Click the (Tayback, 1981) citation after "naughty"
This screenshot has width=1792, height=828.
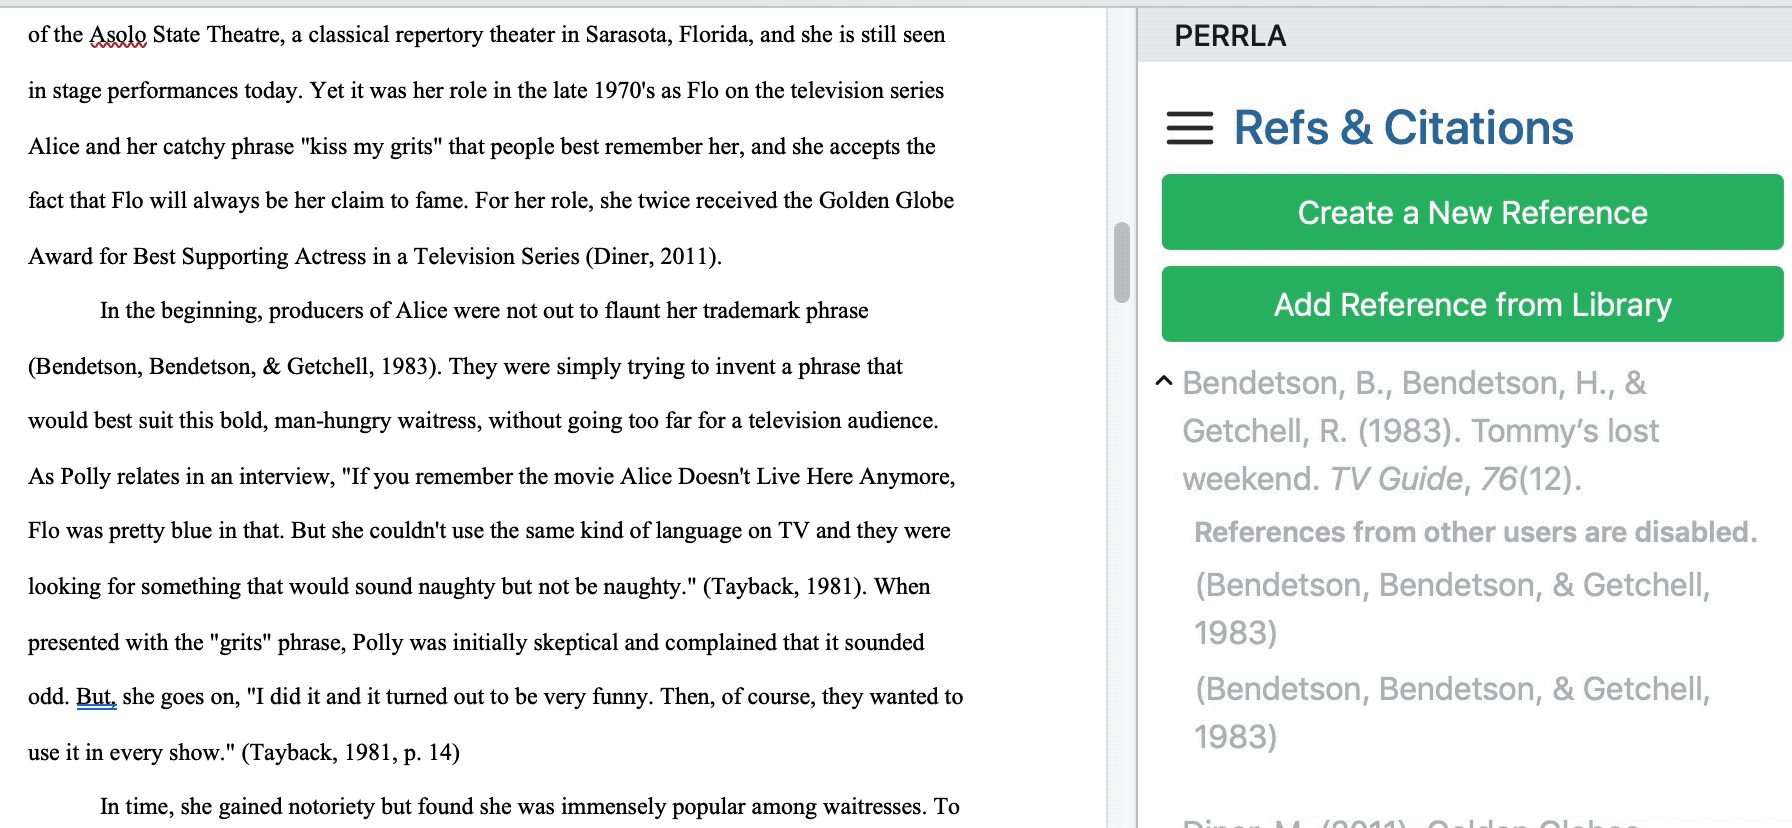click(784, 587)
